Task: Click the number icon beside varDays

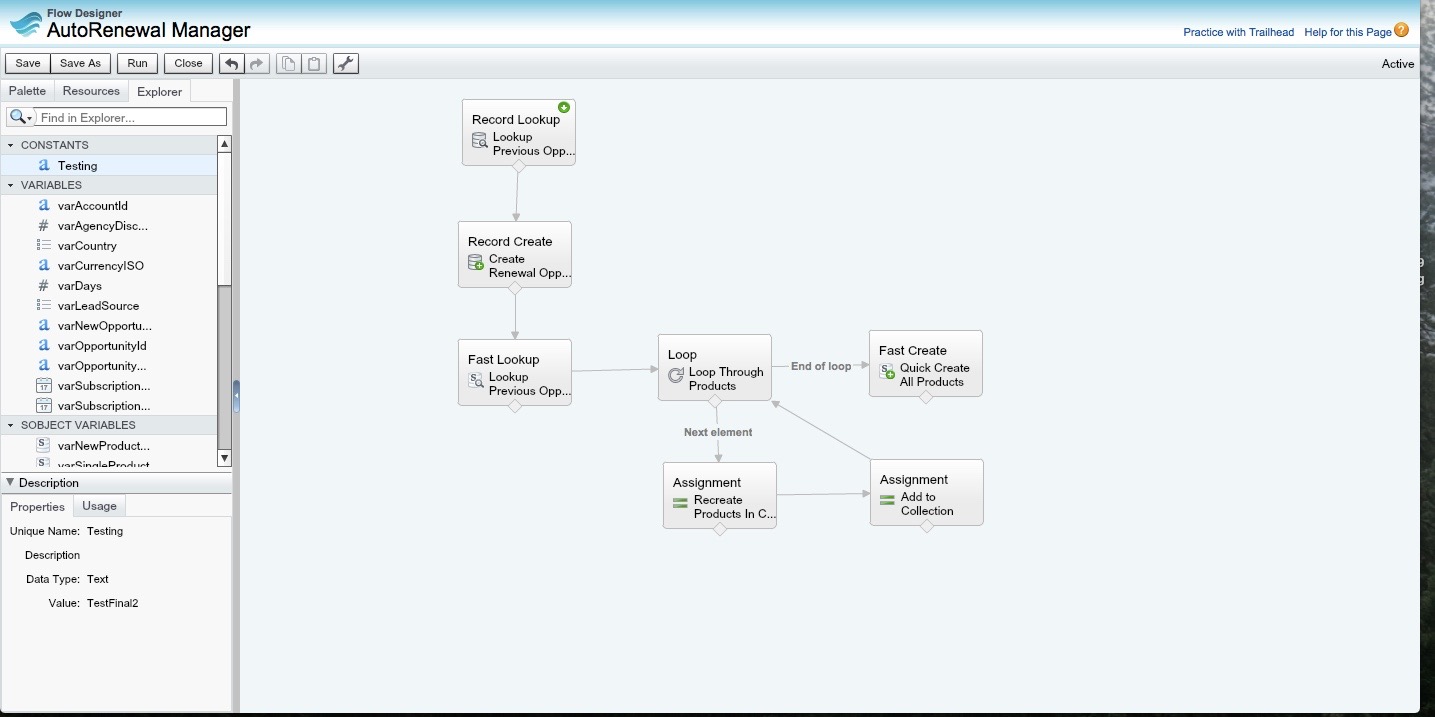Action: (43, 286)
